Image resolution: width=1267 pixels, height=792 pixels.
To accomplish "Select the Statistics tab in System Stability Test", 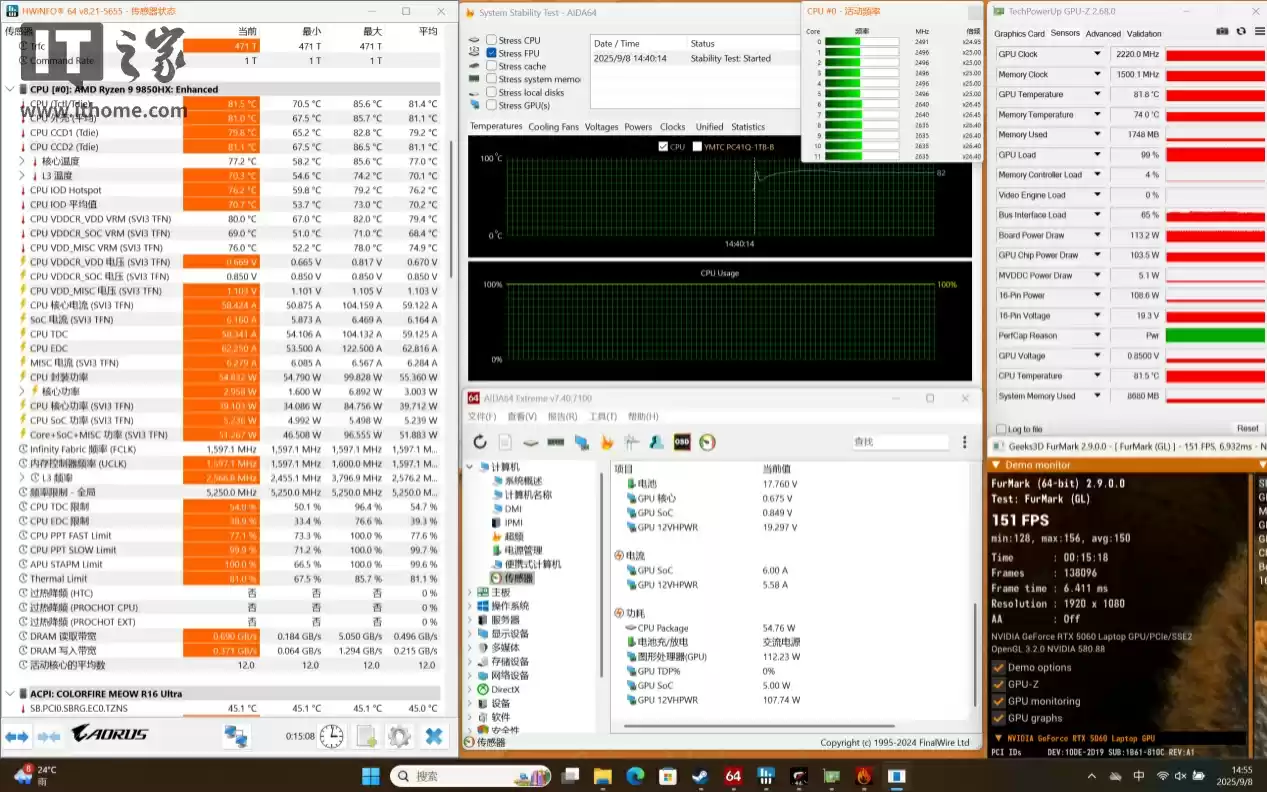I will [751, 126].
